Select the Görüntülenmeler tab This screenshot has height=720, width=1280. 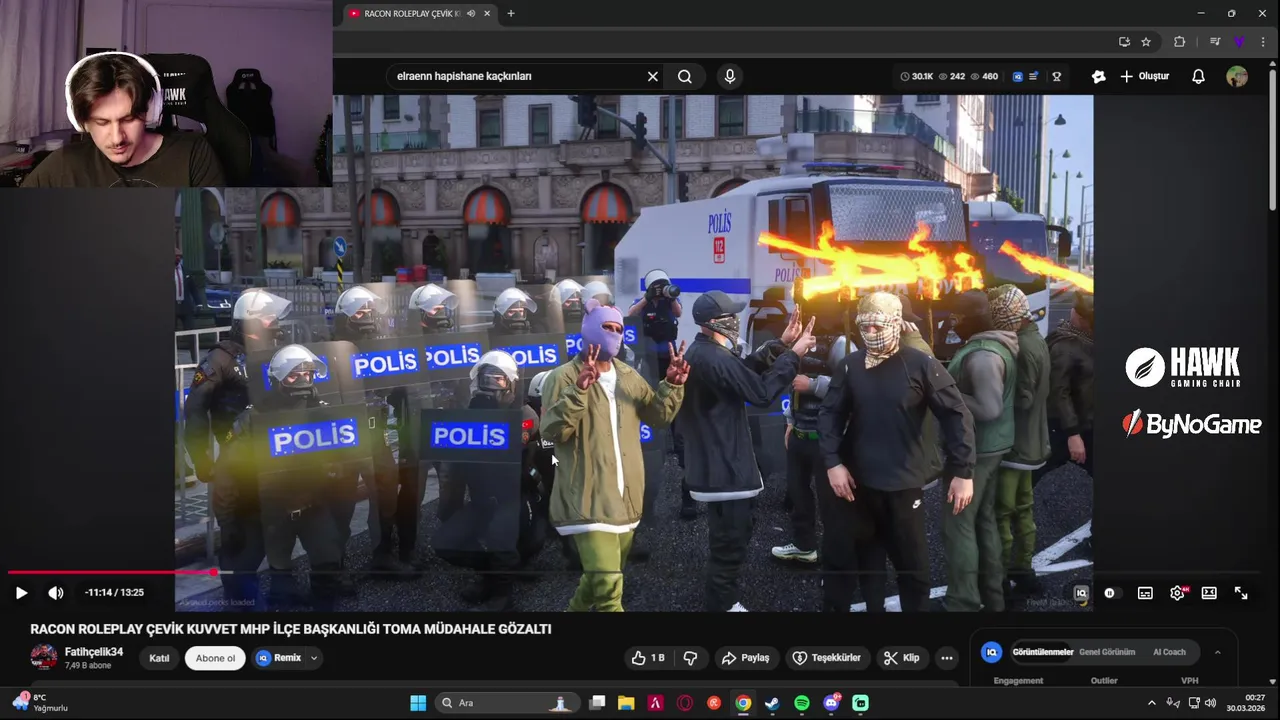click(1043, 652)
